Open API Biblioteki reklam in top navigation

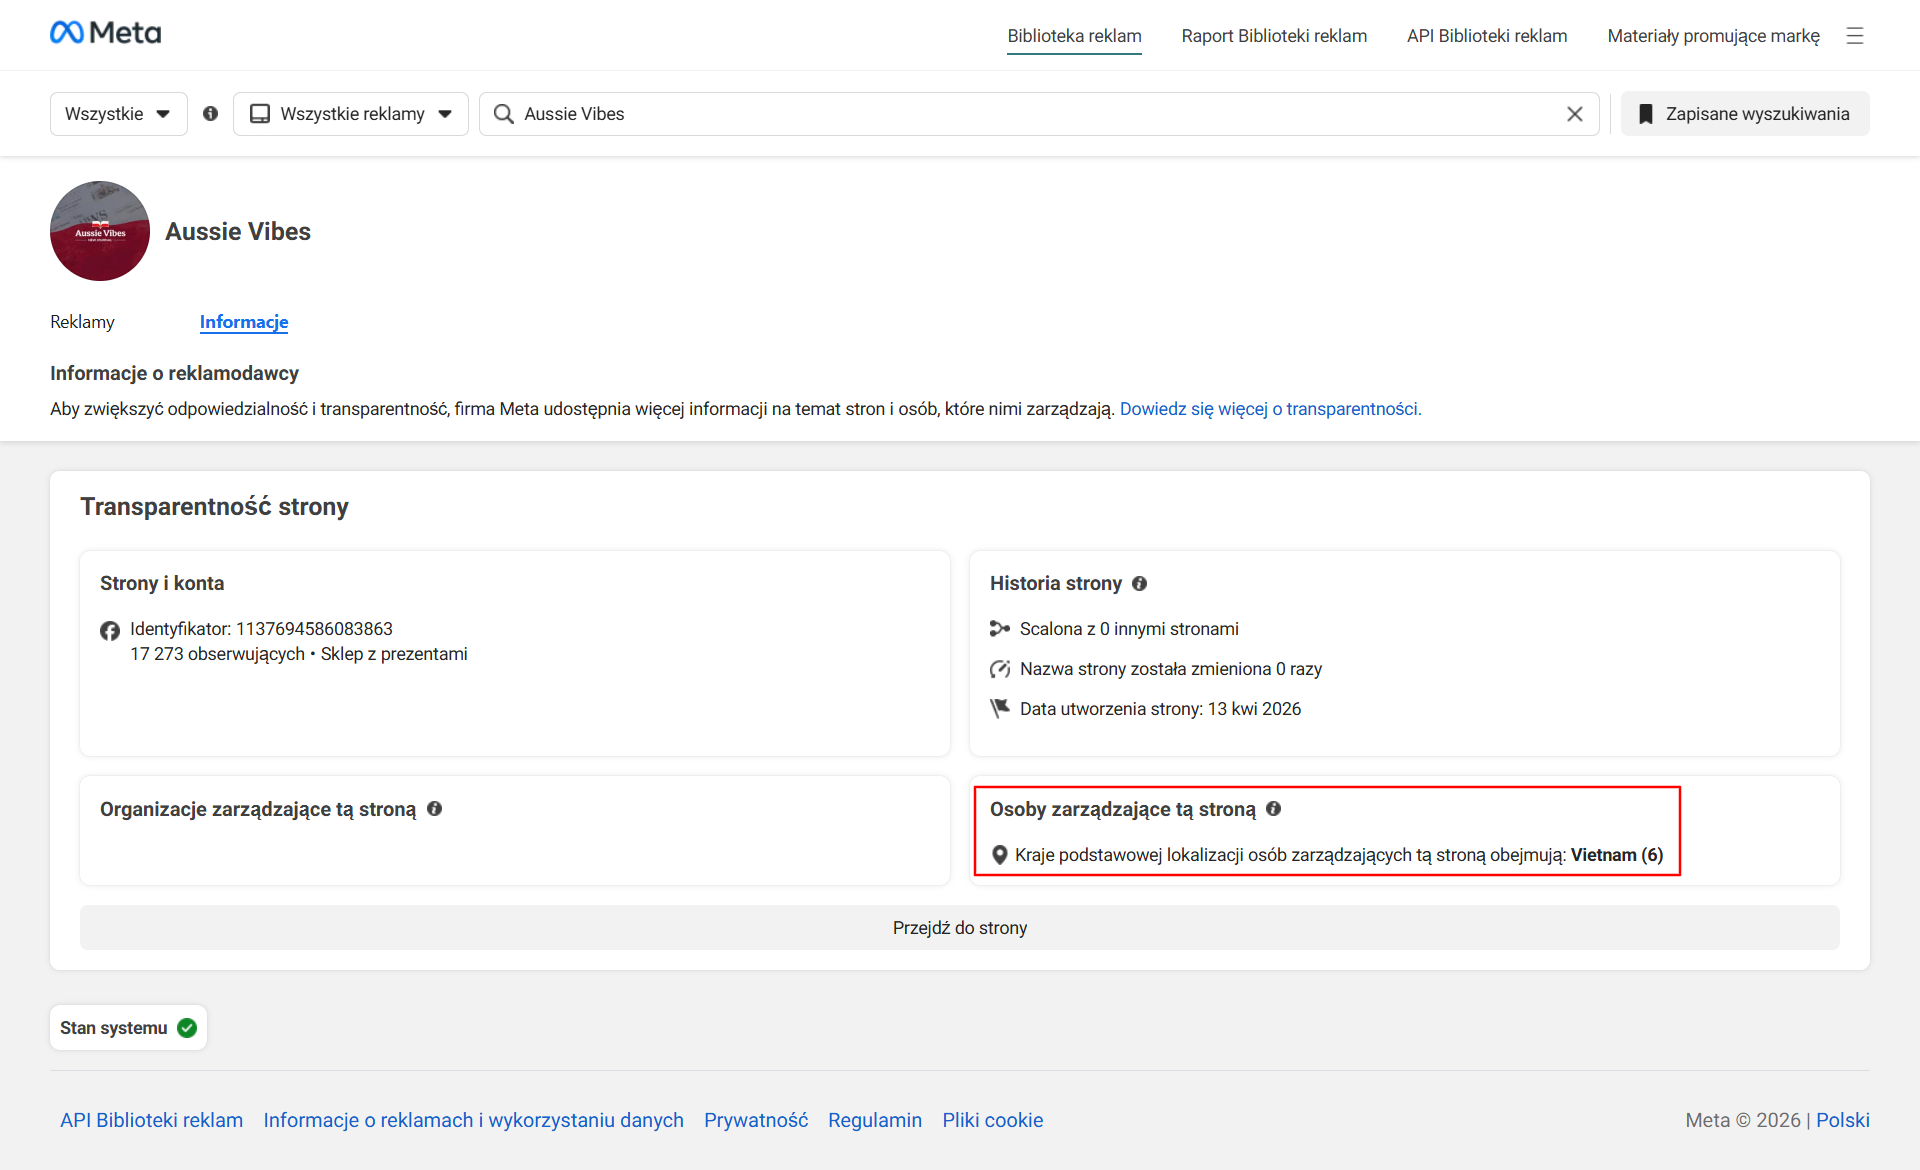(1487, 36)
